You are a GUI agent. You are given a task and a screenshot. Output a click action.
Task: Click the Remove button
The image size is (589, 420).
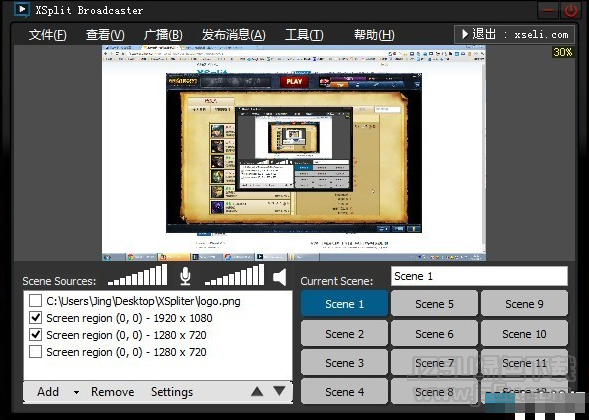coord(113,392)
